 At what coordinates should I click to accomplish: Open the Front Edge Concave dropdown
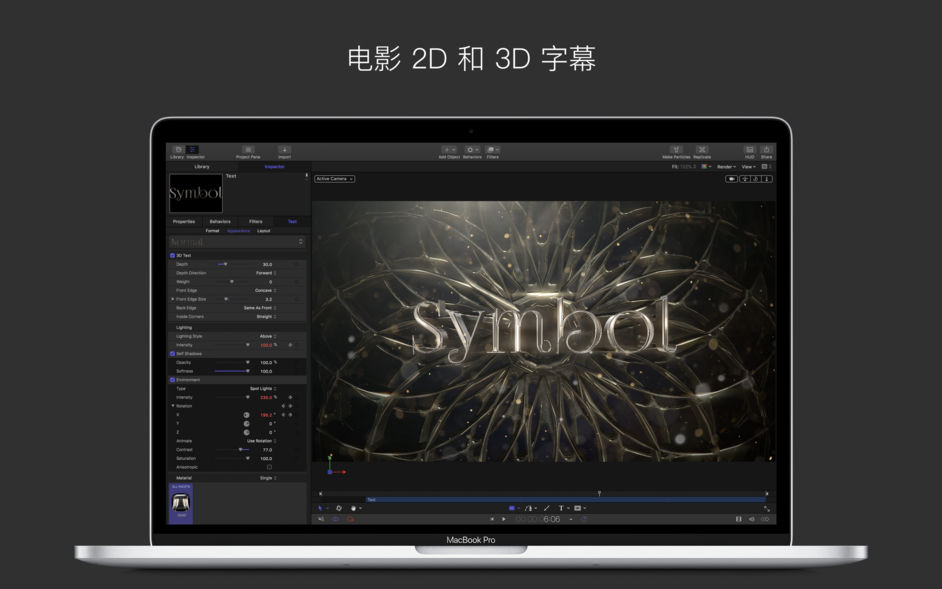pos(264,291)
